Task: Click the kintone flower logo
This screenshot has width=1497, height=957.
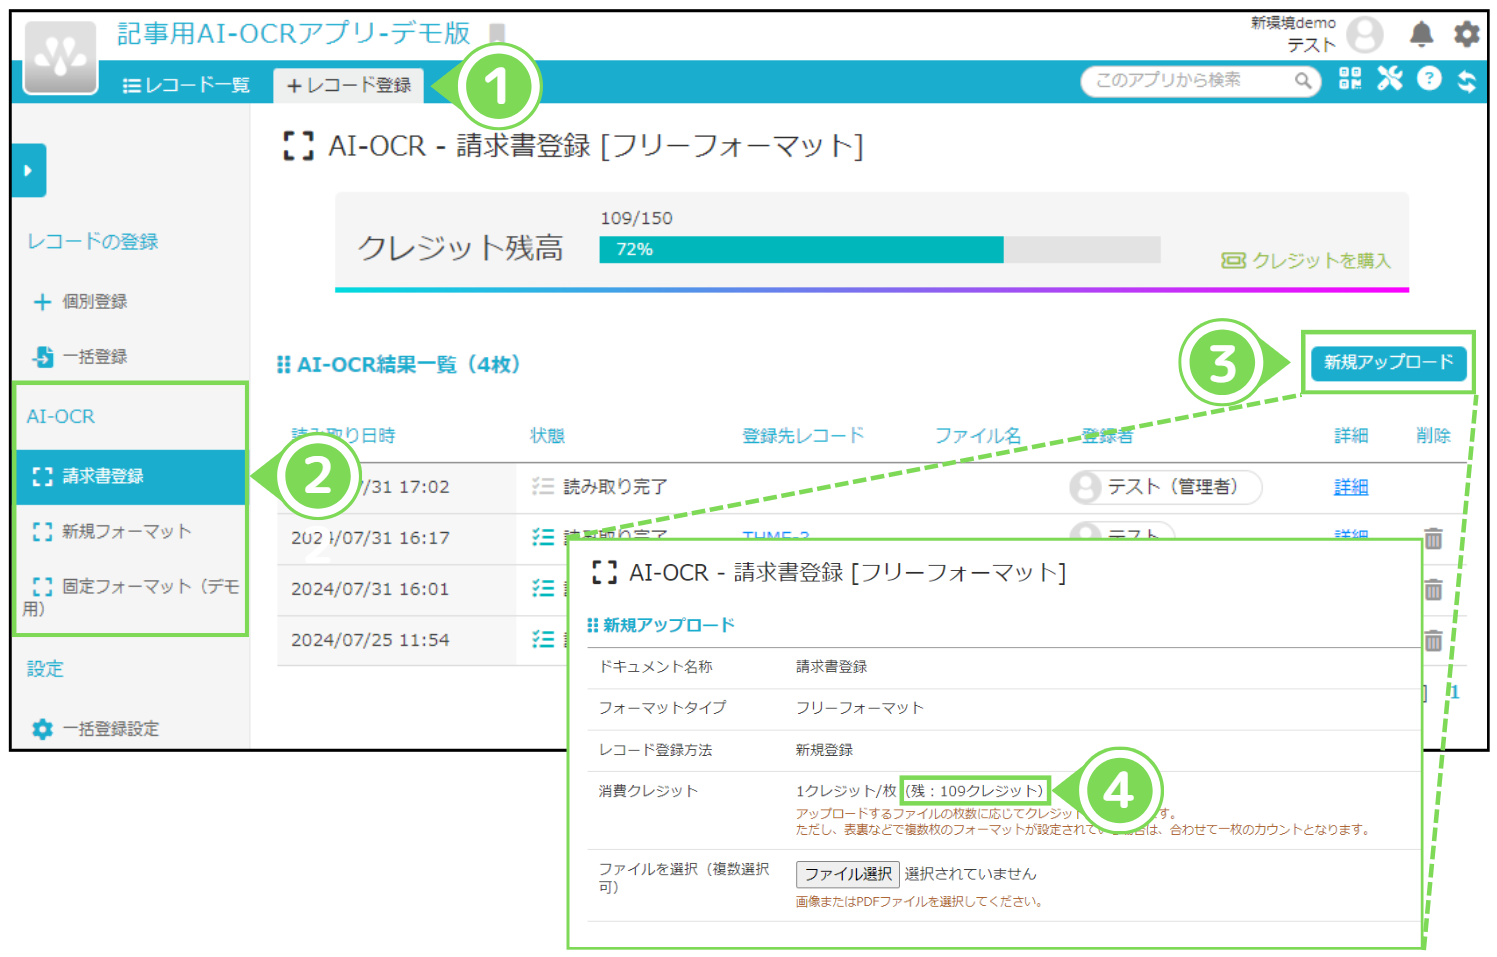Action: coord(59,55)
